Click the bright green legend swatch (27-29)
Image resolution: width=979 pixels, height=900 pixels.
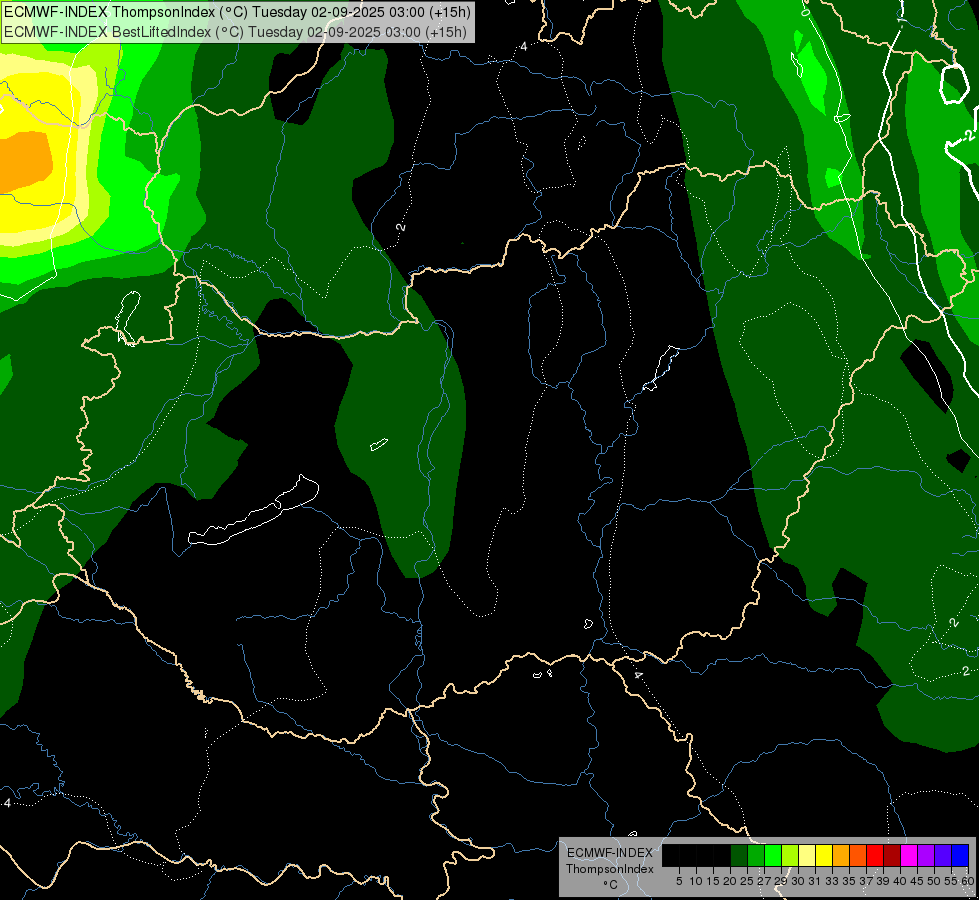coord(773,855)
